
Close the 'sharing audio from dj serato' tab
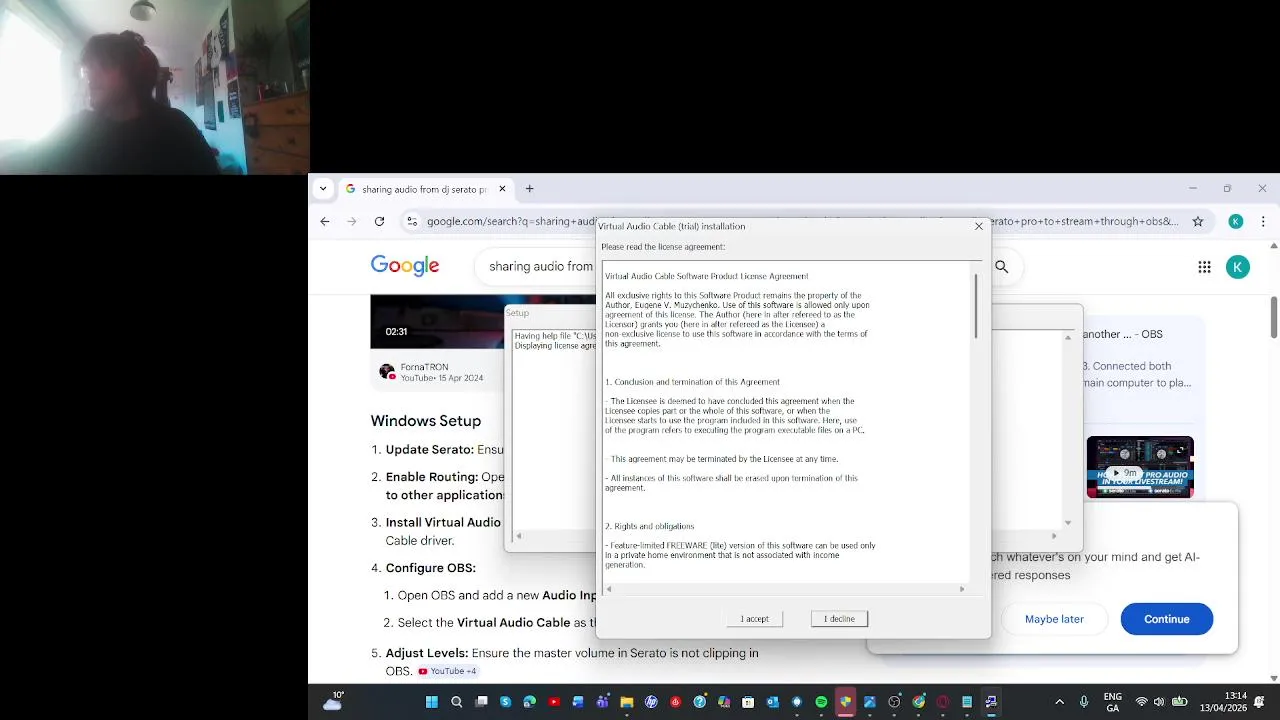(503, 189)
